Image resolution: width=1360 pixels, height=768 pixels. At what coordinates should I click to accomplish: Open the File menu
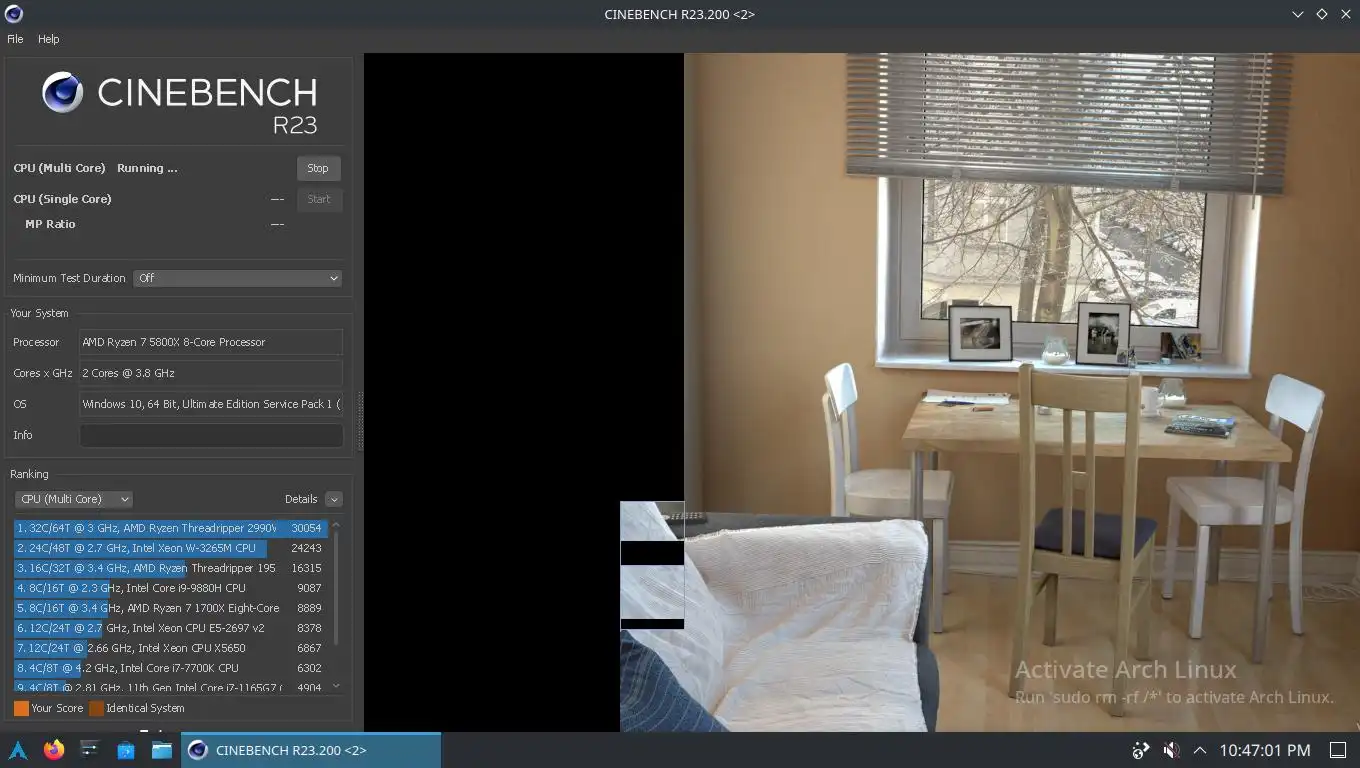(15, 39)
